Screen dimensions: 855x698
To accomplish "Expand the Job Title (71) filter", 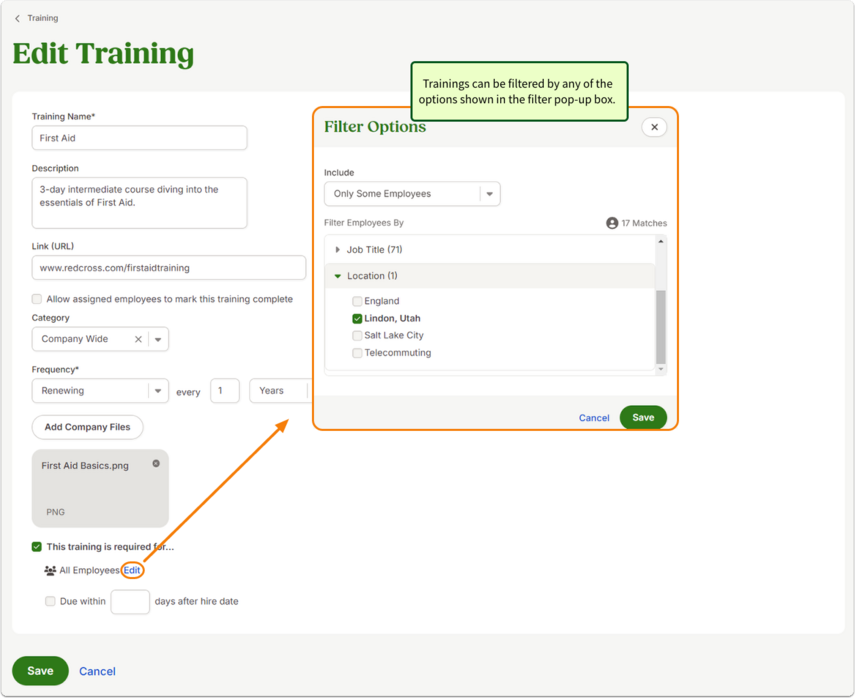I will [x=337, y=250].
